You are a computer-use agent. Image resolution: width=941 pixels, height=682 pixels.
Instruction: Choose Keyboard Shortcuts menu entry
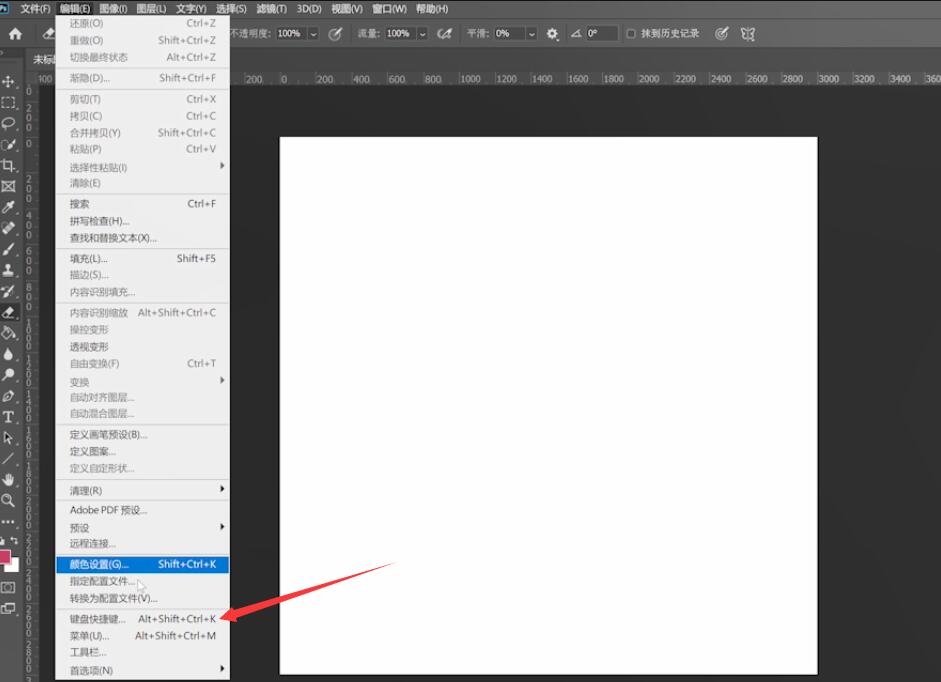click(x=142, y=618)
